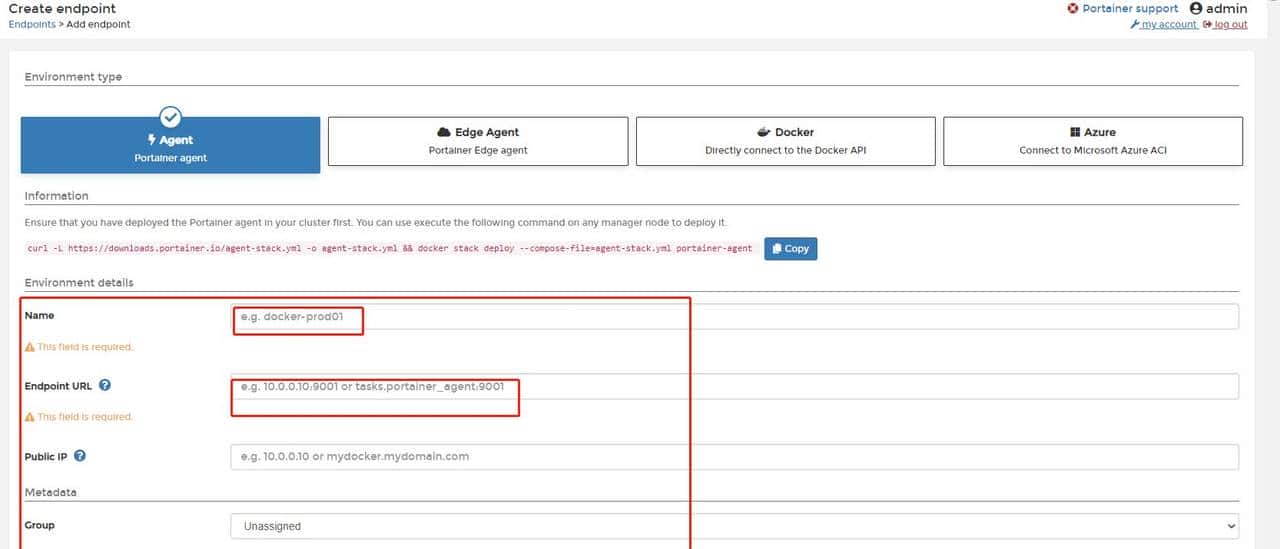Click the Environment details heading
This screenshot has height=549, width=1280.
79,283
